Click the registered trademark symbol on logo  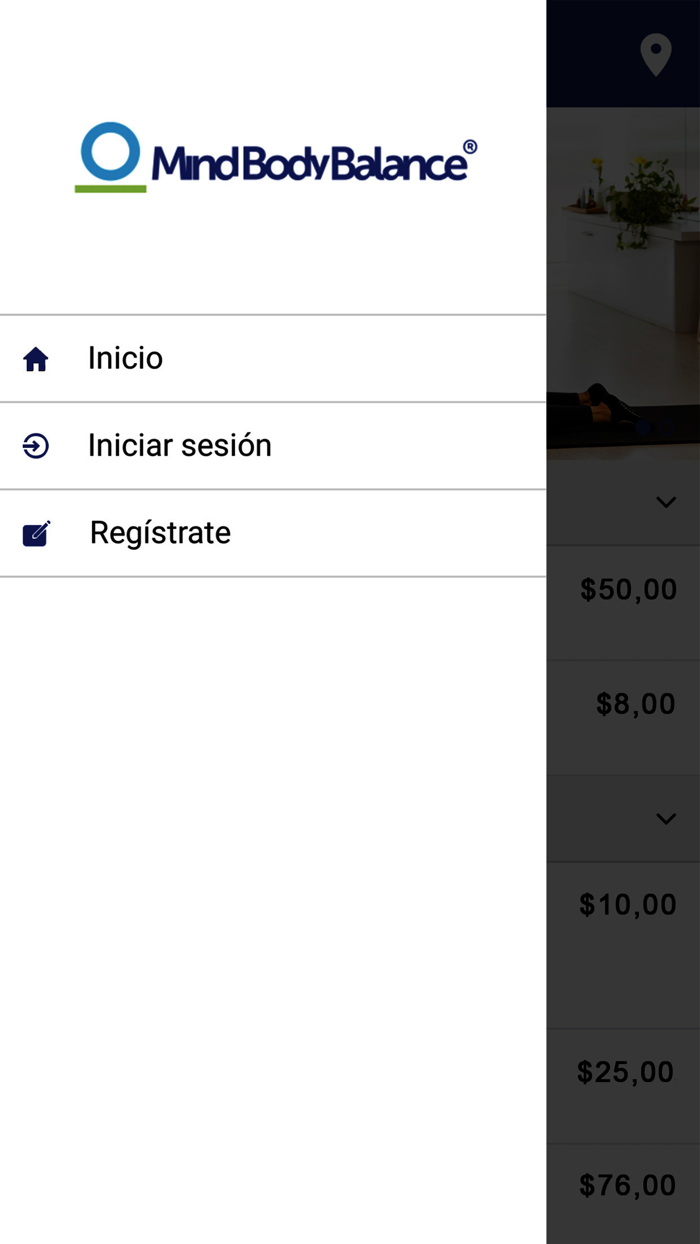[x=470, y=148]
